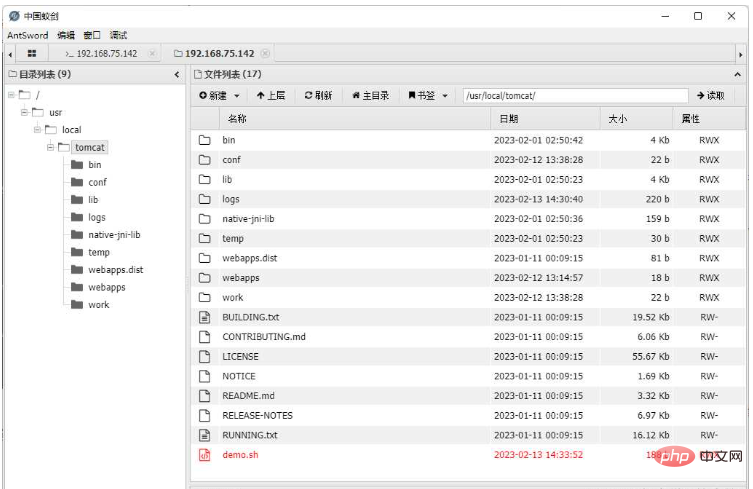Viewport: 753px width, 489px height.
Task: Collapse the 目录列表 panel chevron
Action: pyautogui.click(x=177, y=74)
